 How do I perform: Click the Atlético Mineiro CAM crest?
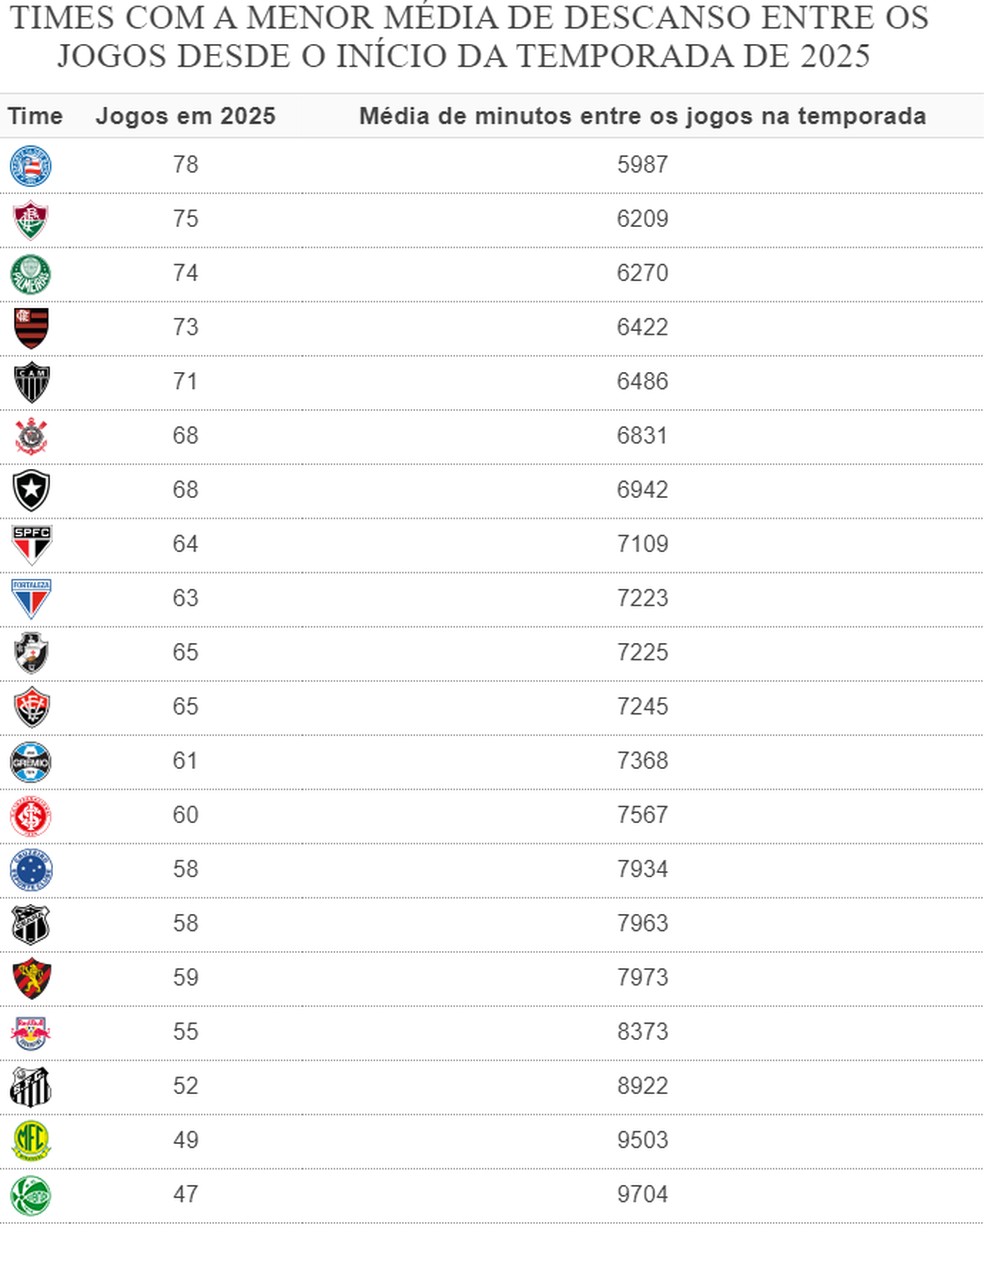tap(30, 382)
